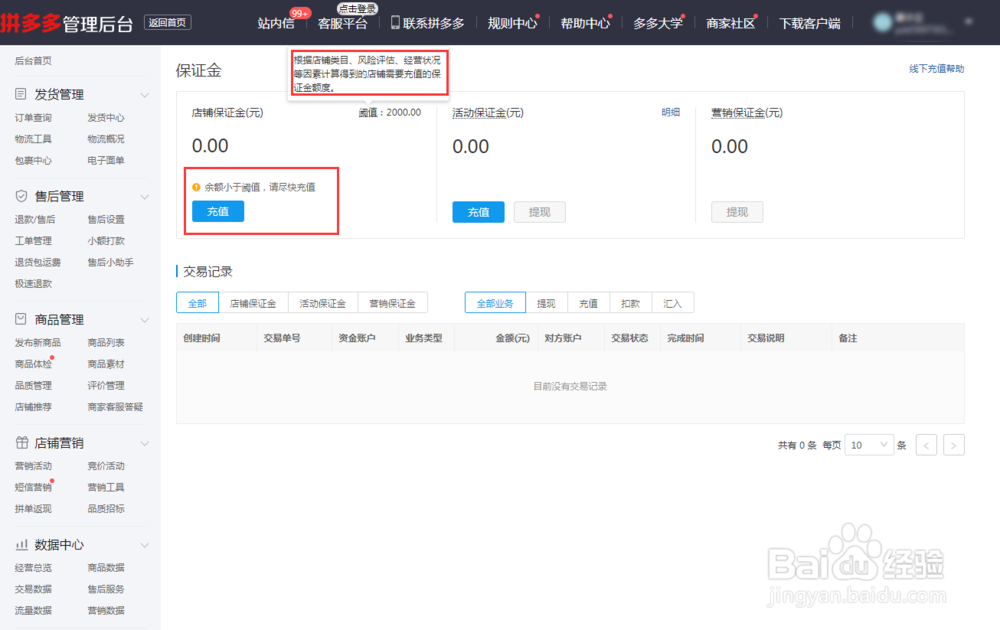Screen dimensions: 1000x630
Task: Collapse the 发货管理 section chevron
Action: [x=145, y=95]
